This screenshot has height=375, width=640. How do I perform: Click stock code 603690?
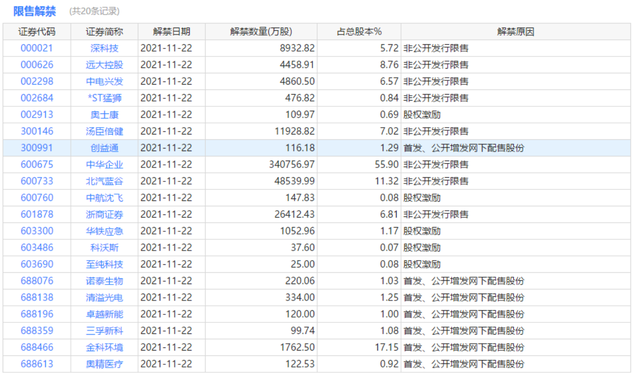(37, 264)
